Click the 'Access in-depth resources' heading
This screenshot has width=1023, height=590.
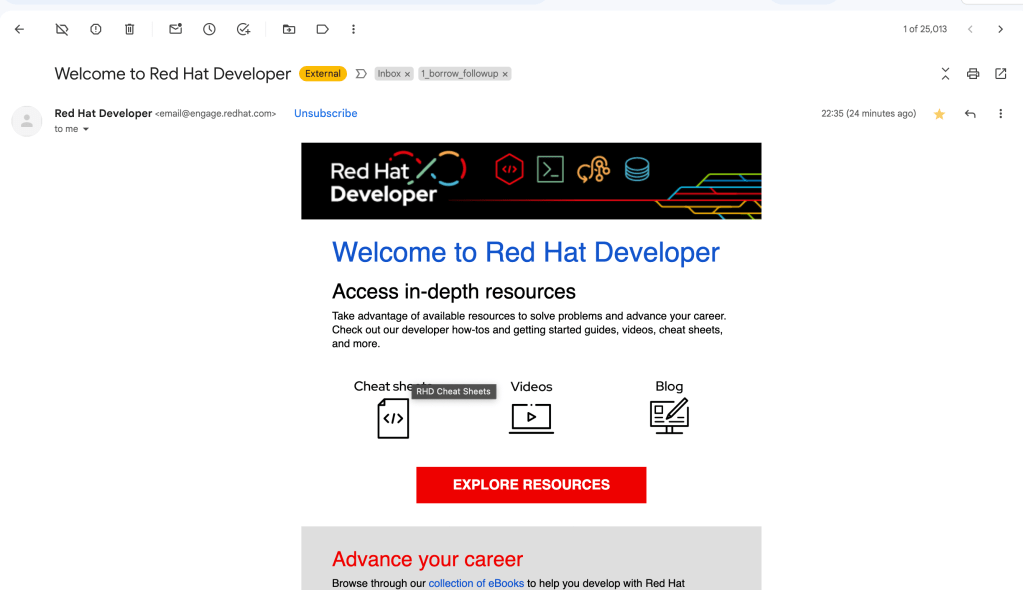pos(454,291)
